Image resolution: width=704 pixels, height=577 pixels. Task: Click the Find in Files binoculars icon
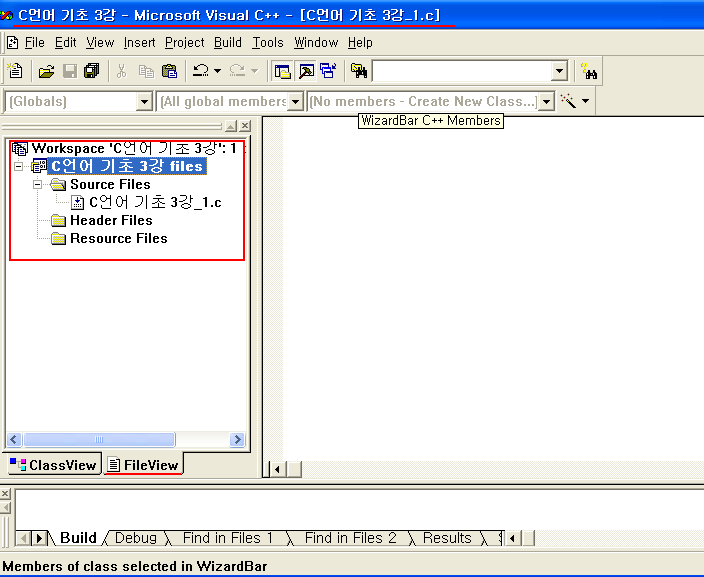tap(359, 70)
